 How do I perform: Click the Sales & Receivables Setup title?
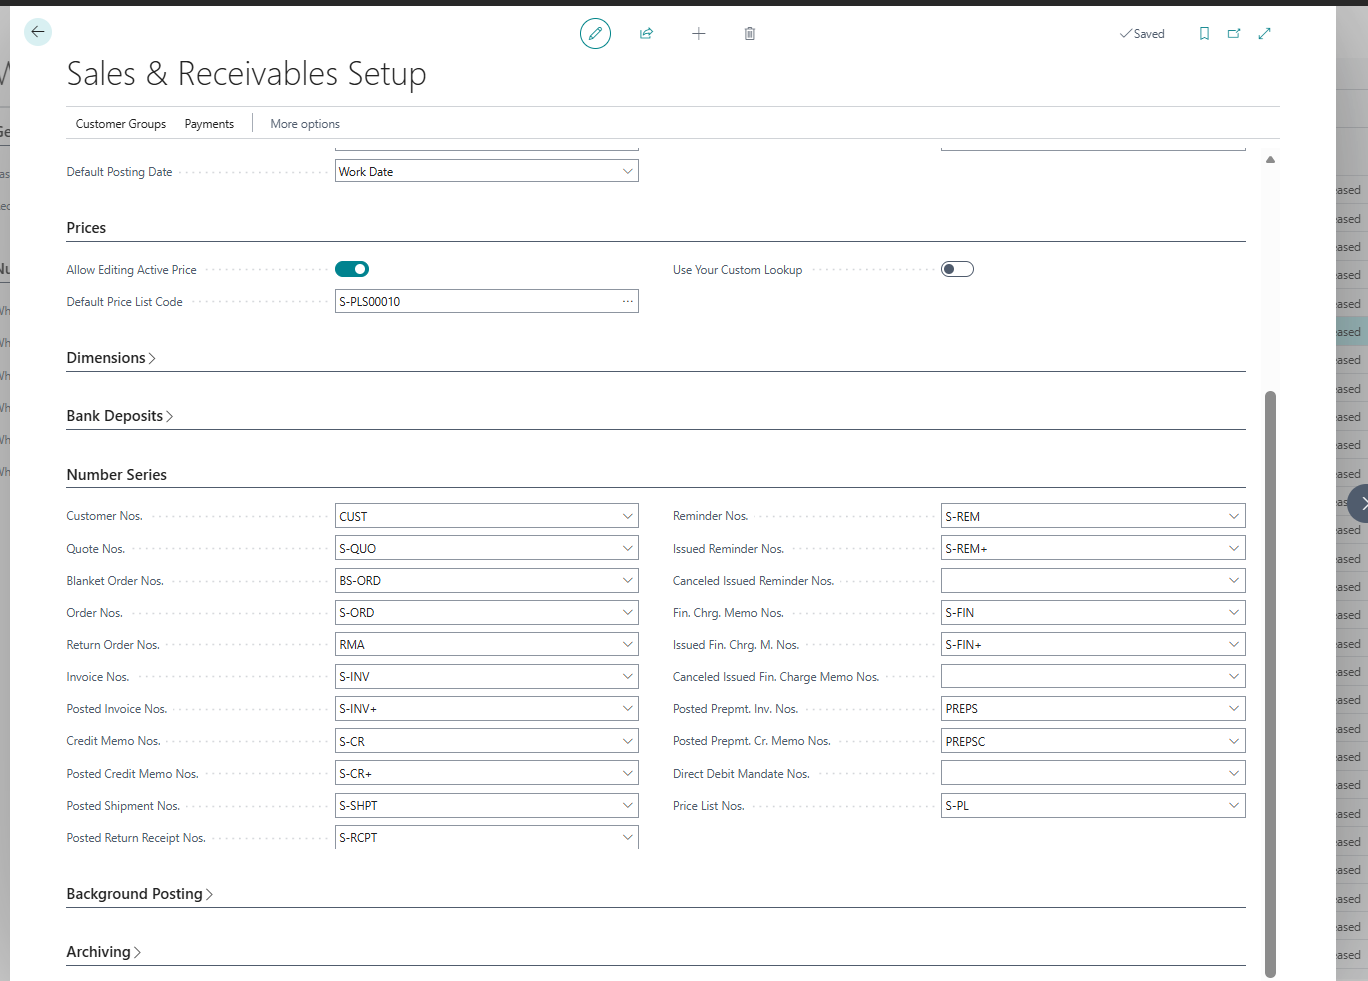pos(246,74)
